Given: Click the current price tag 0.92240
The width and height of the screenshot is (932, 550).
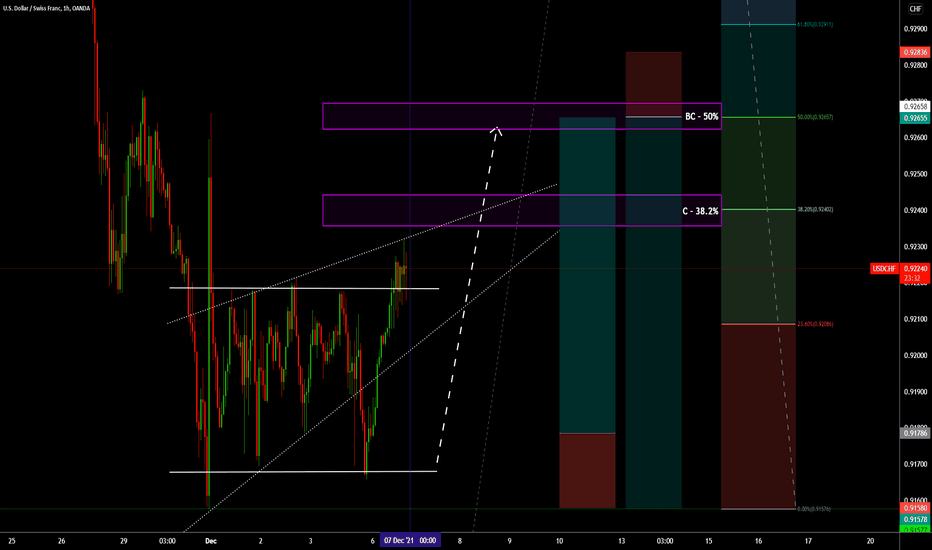Looking at the screenshot, I should (915, 269).
